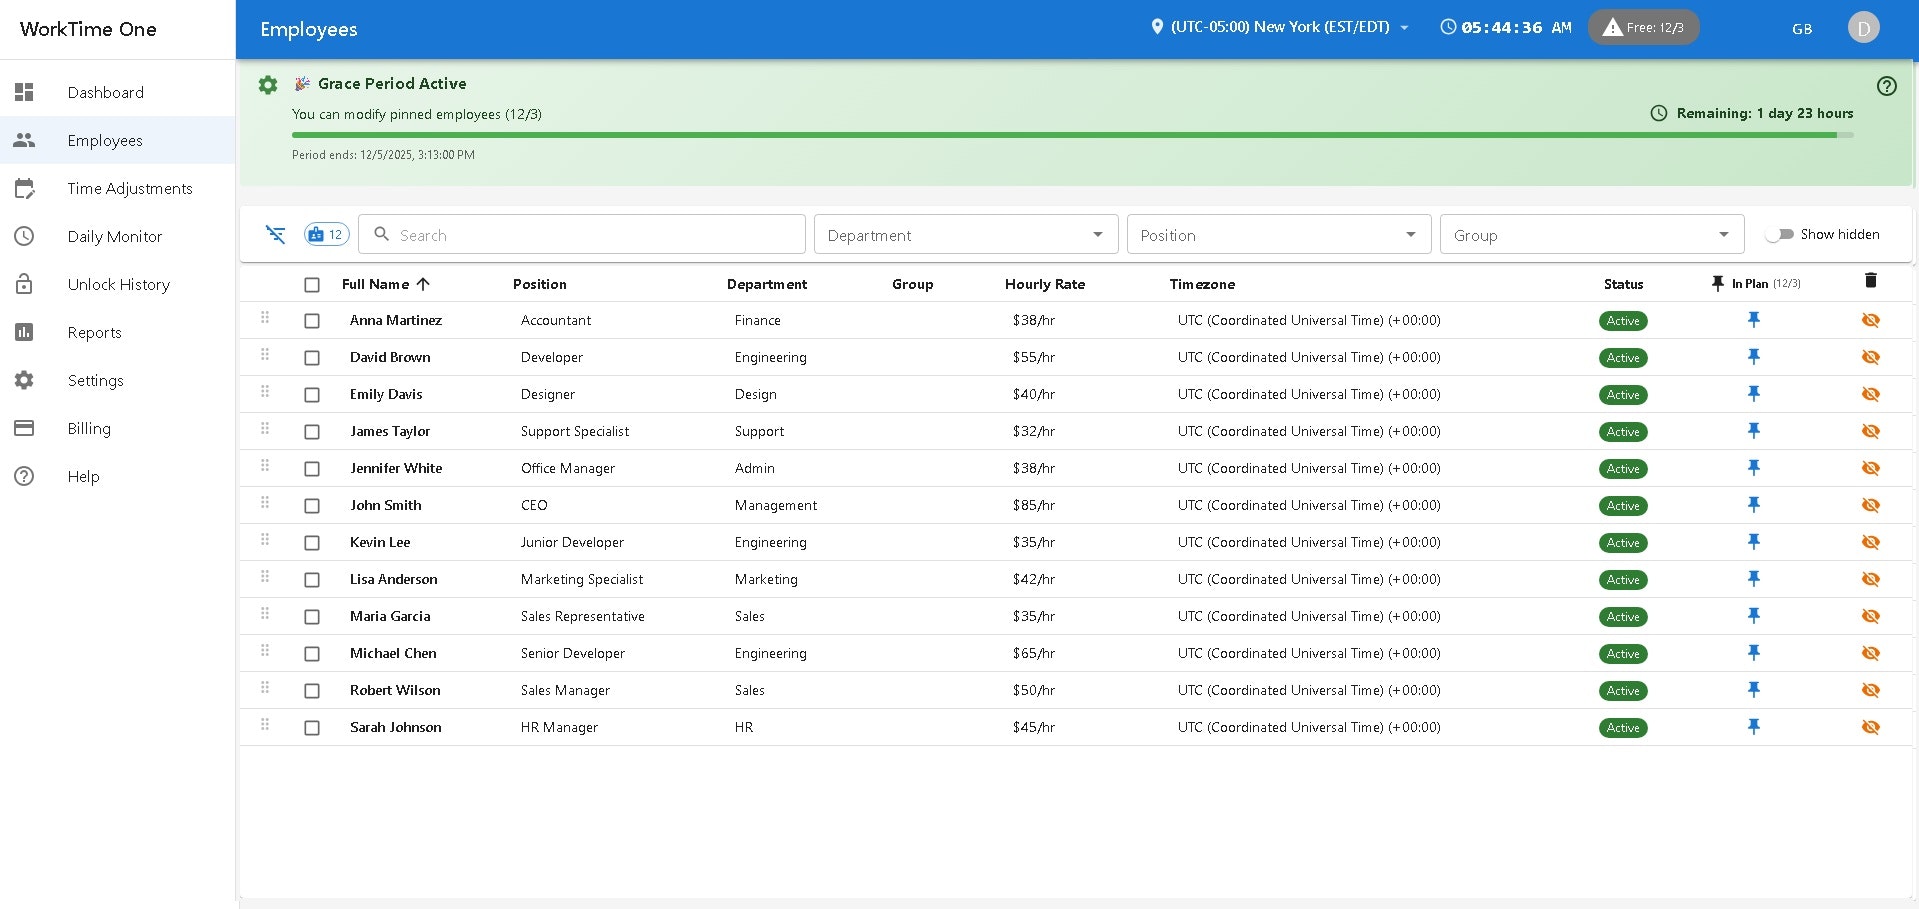
Task: Click the grace period green progress bar
Action: 1072,135
